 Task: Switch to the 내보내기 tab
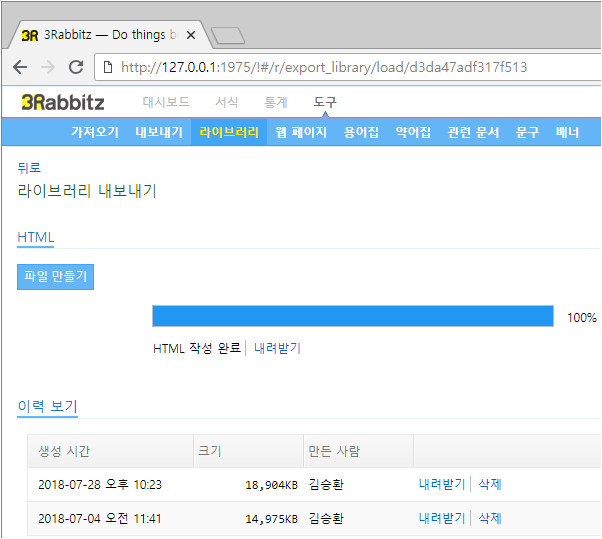159,132
